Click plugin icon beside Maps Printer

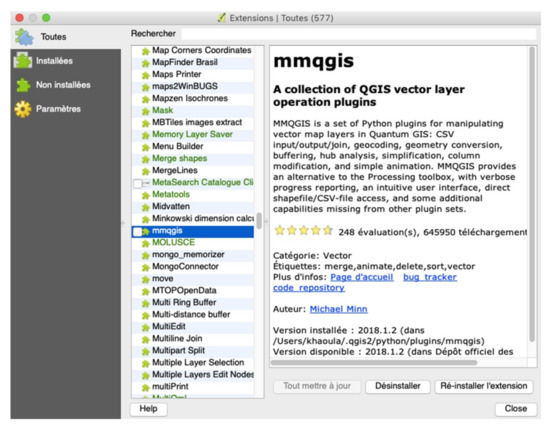[146, 75]
